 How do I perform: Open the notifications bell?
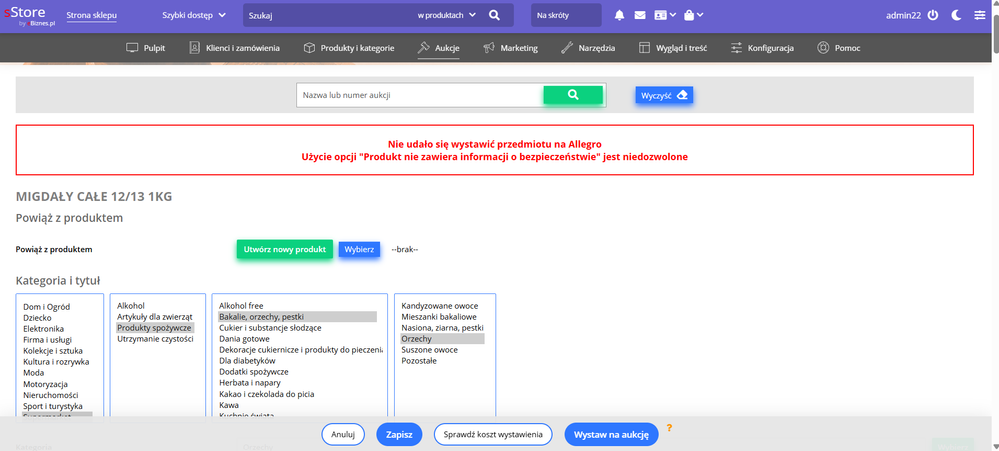point(619,15)
